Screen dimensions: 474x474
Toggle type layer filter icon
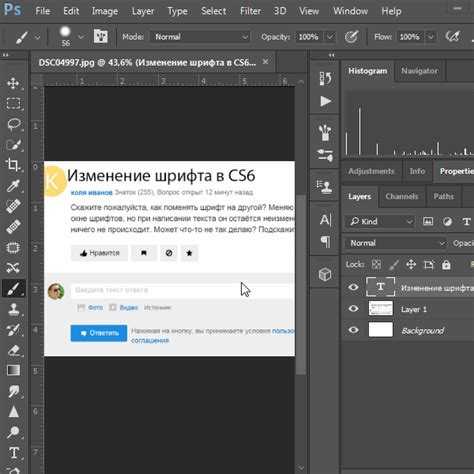pos(466,221)
